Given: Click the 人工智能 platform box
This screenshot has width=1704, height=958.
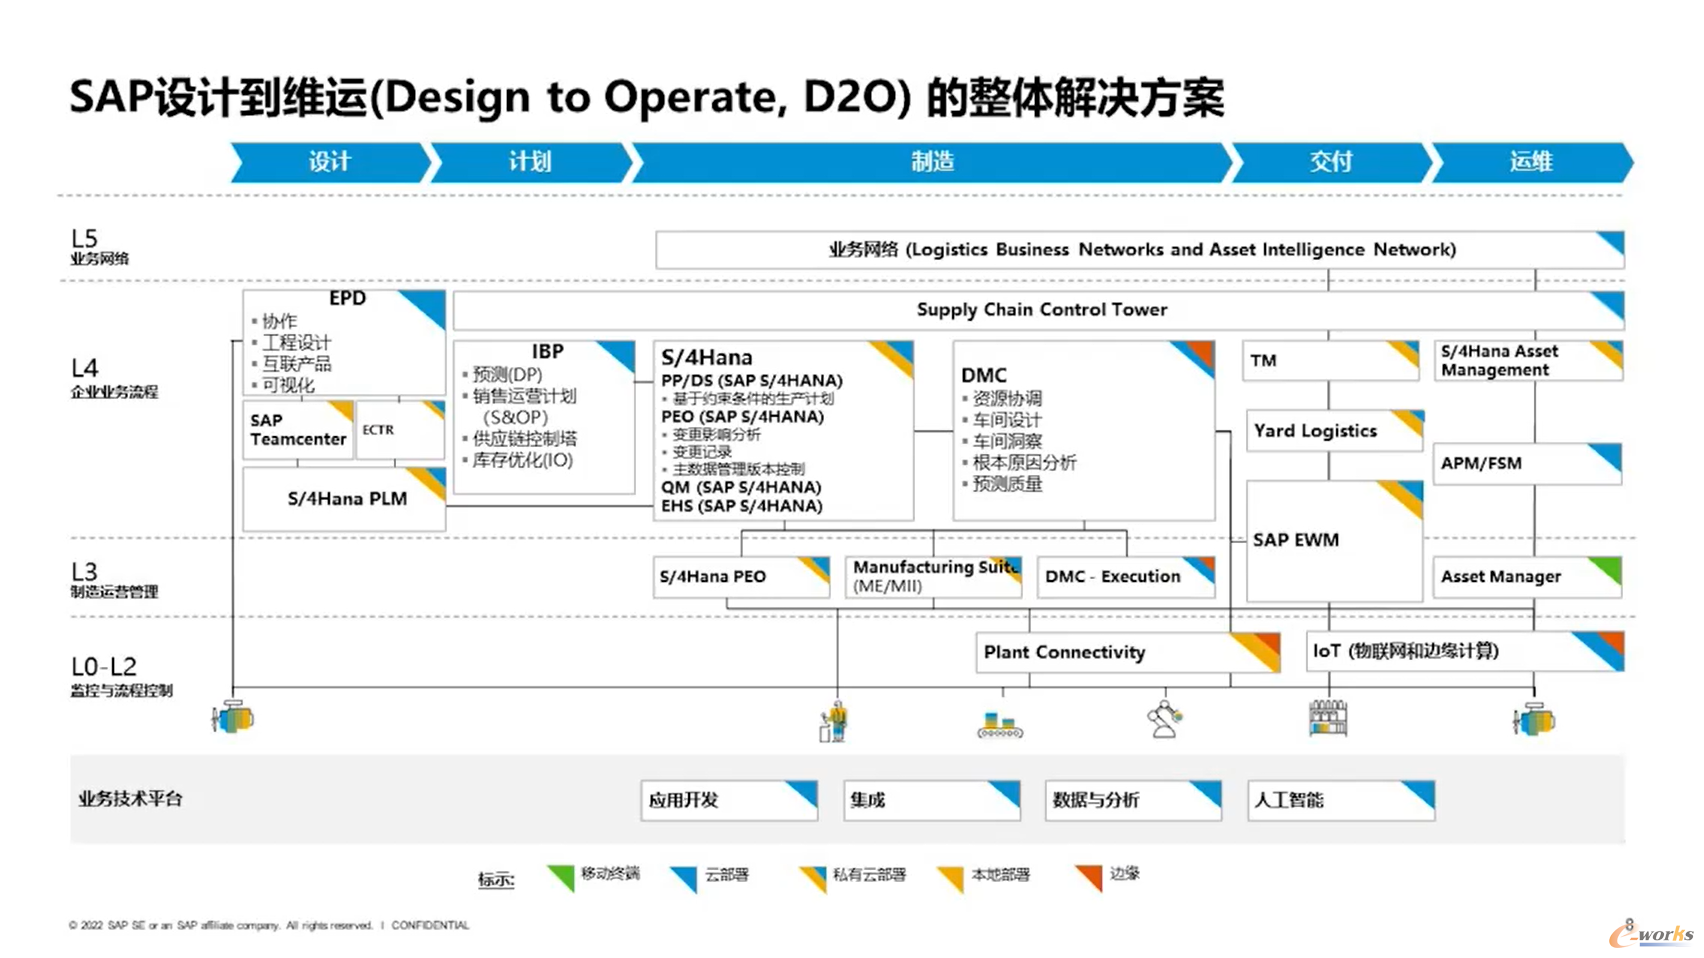Looking at the screenshot, I should pyautogui.click(x=1340, y=800).
